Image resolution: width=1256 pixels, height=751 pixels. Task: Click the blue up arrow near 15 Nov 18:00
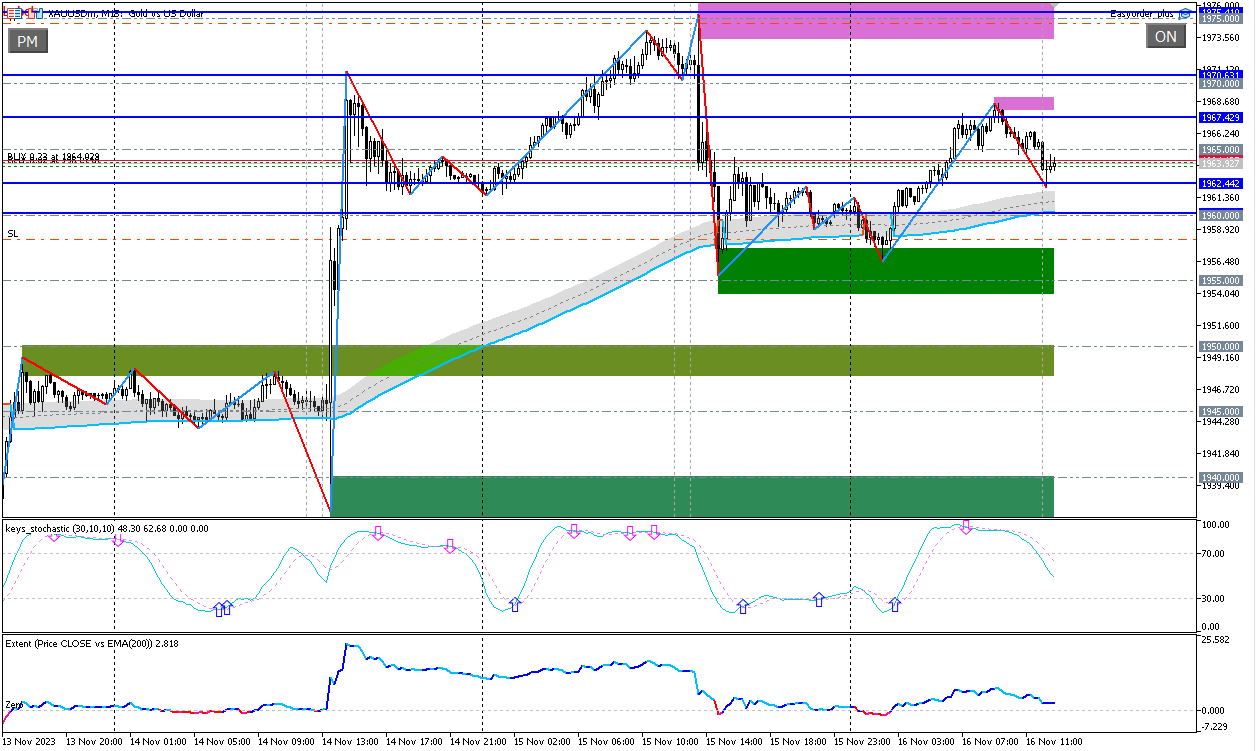818,599
